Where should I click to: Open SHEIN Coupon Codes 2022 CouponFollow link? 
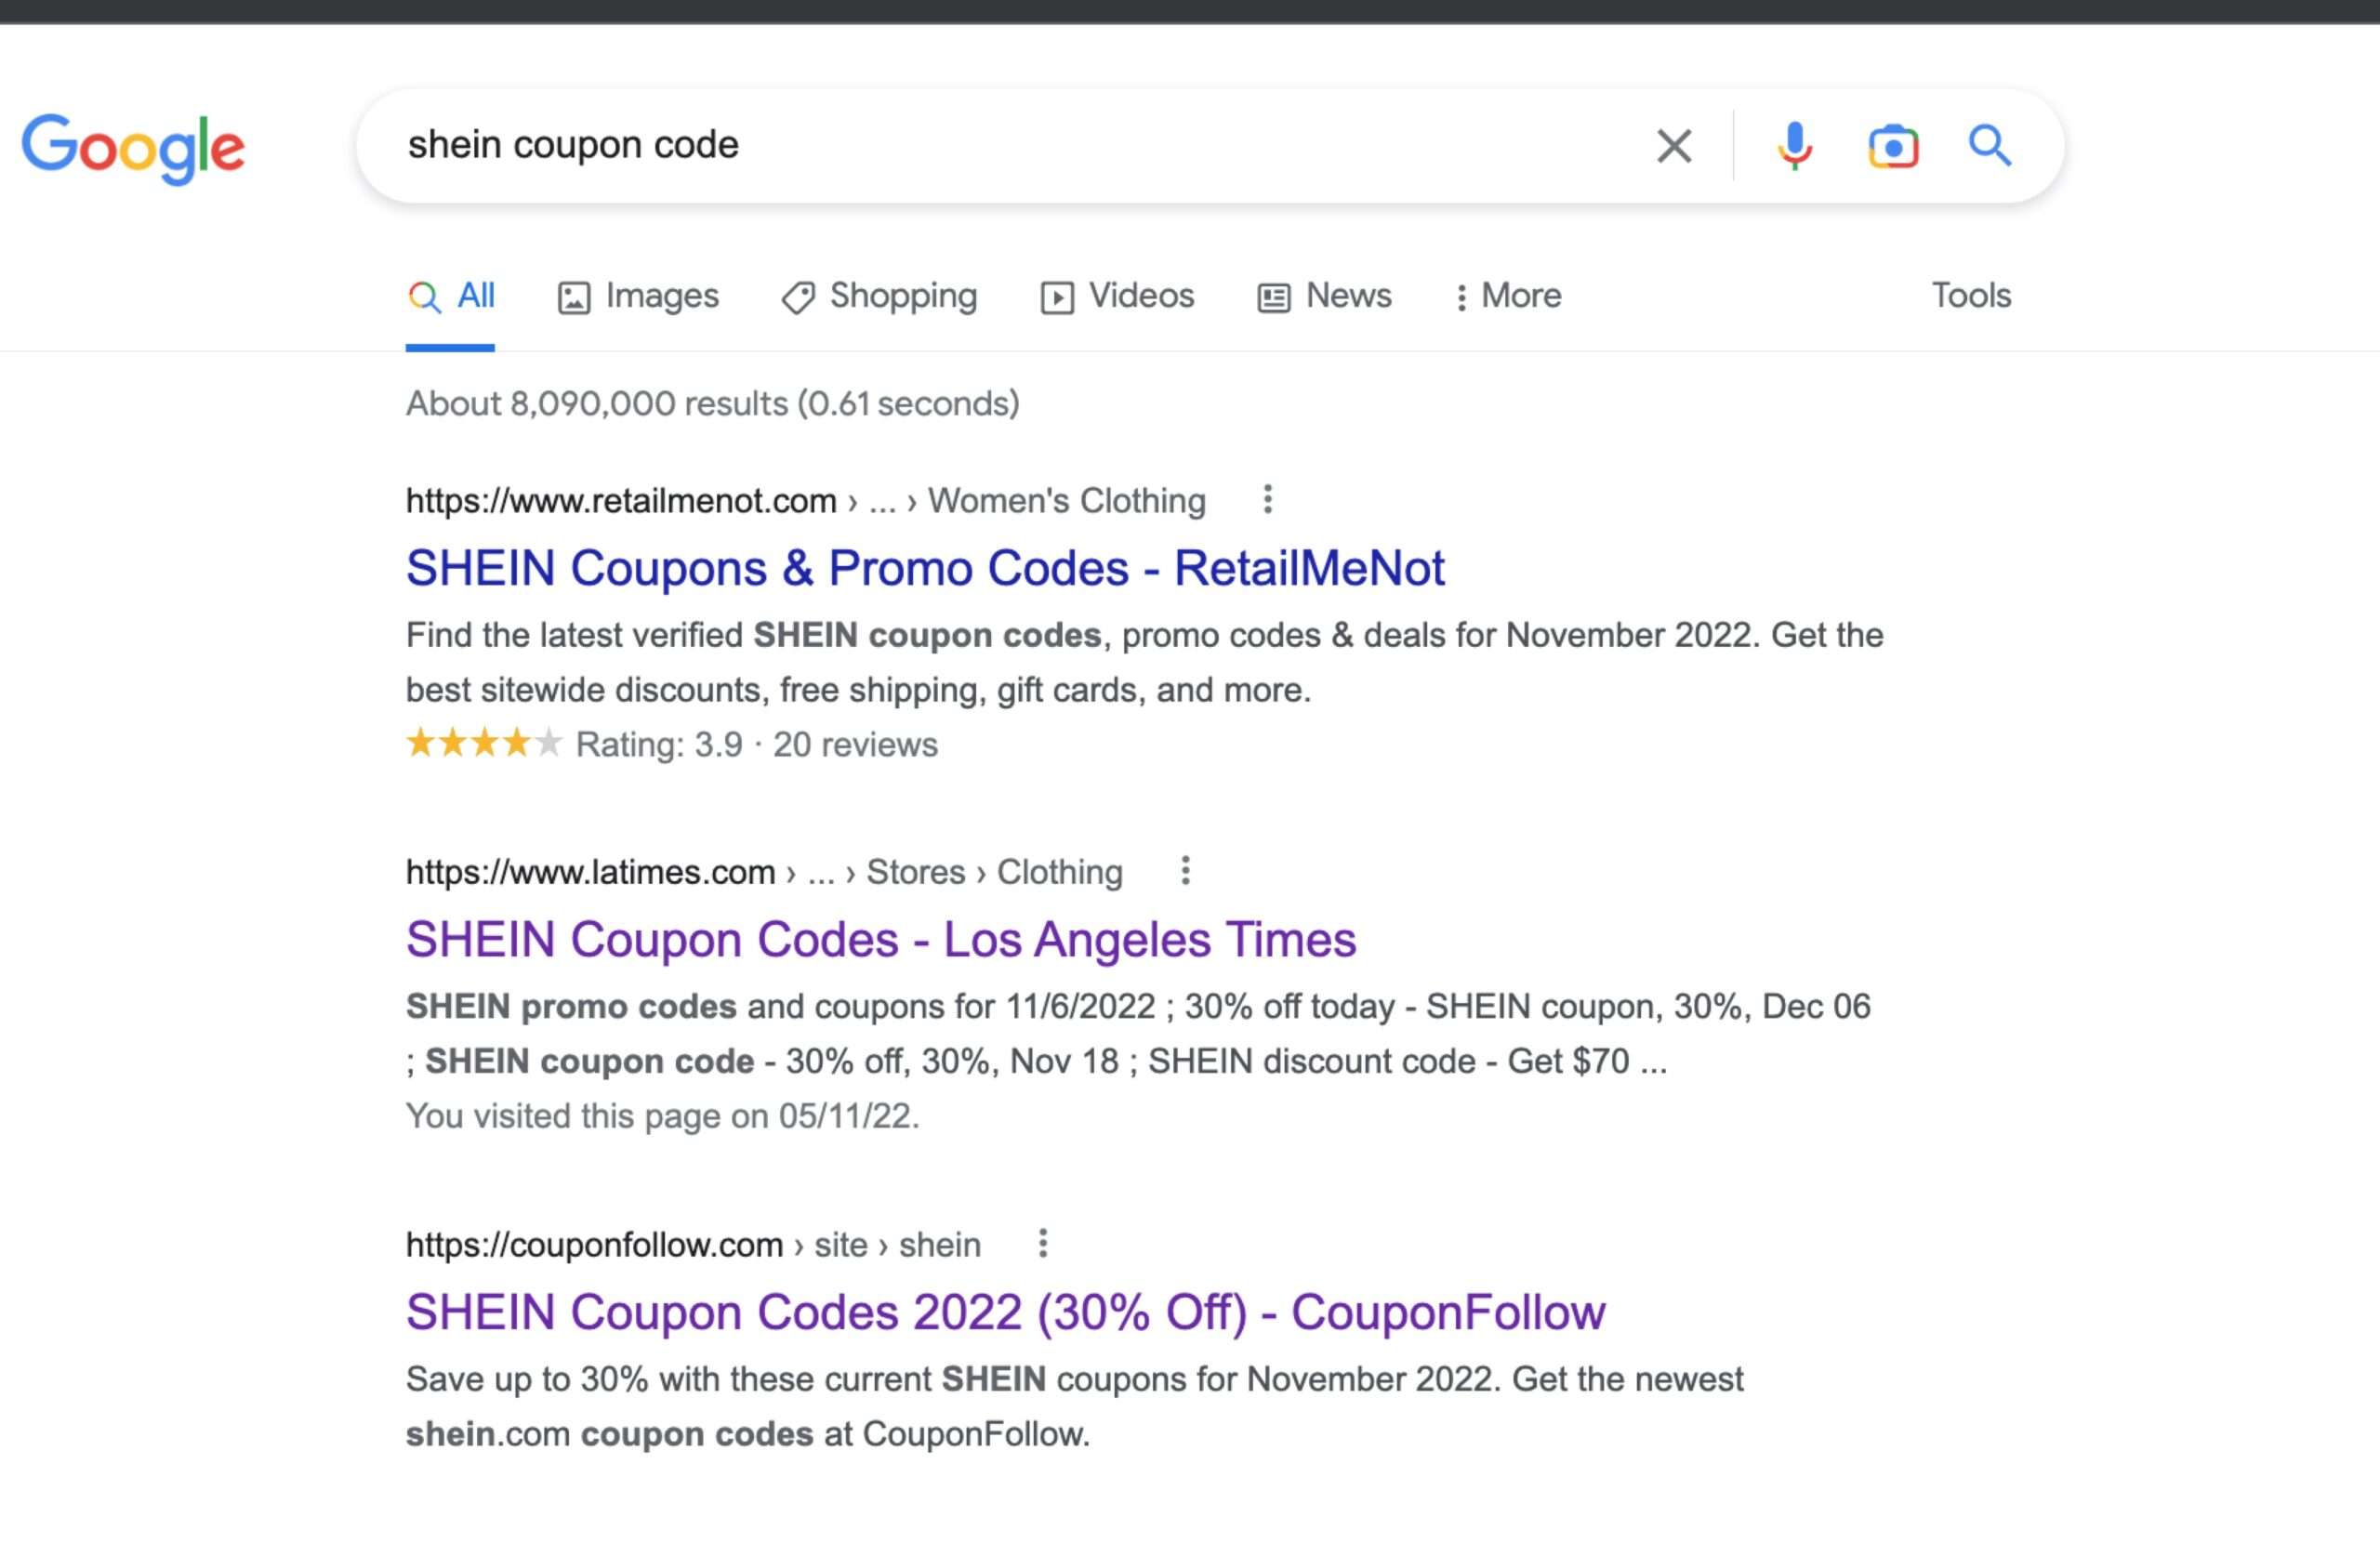click(1005, 1312)
